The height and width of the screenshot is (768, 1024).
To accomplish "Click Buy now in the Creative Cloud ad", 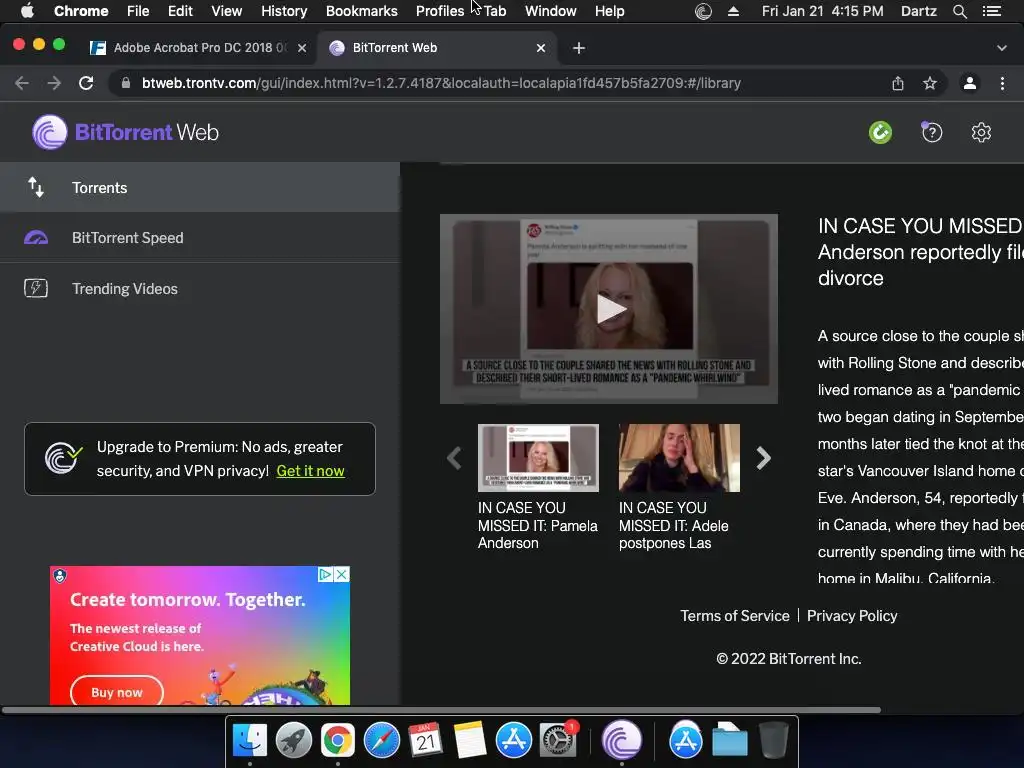I will click(x=117, y=692).
